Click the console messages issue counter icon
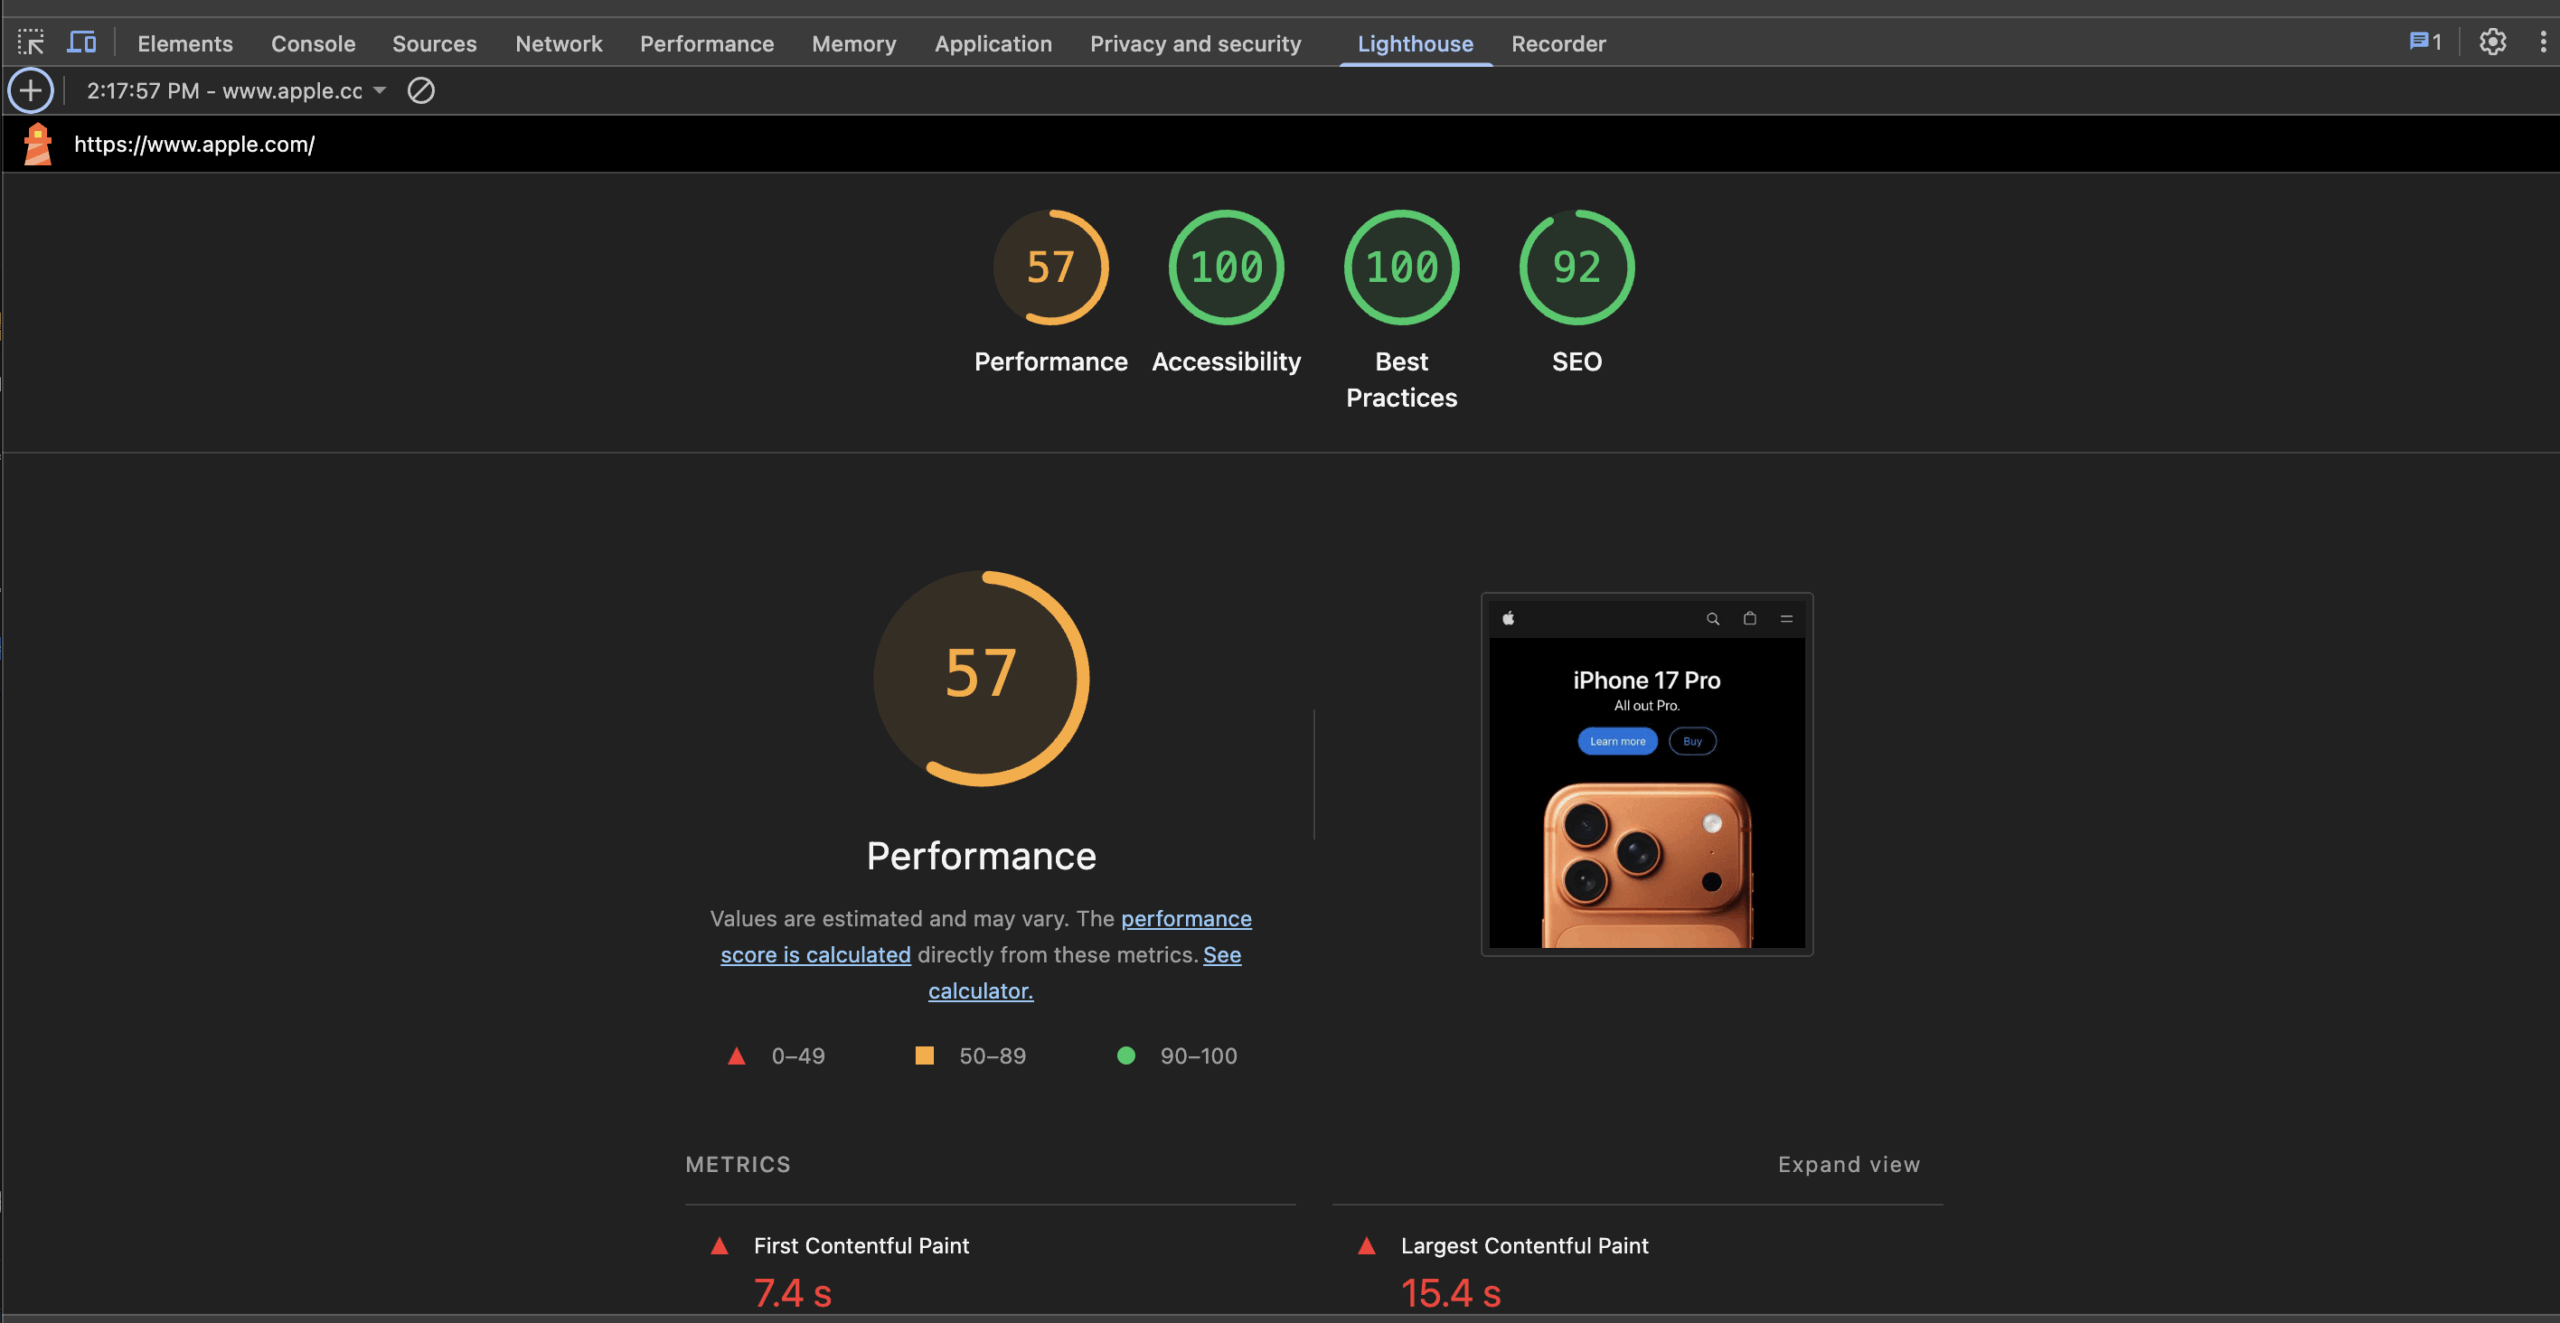Viewport: 2560px width, 1323px height. [2425, 43]
